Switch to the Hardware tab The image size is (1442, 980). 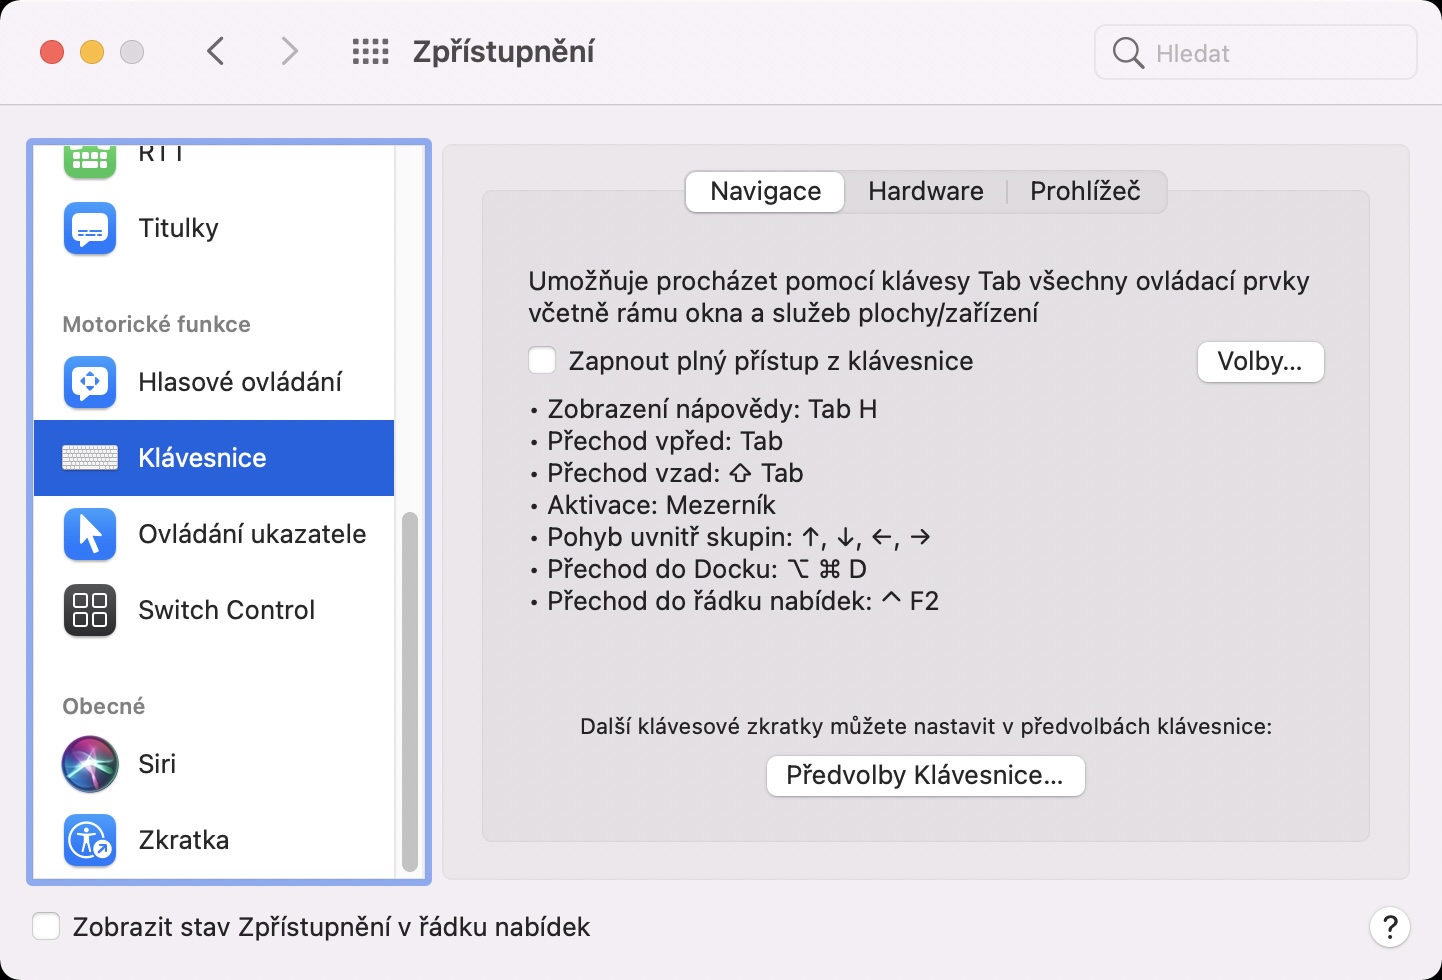[925, 192]
